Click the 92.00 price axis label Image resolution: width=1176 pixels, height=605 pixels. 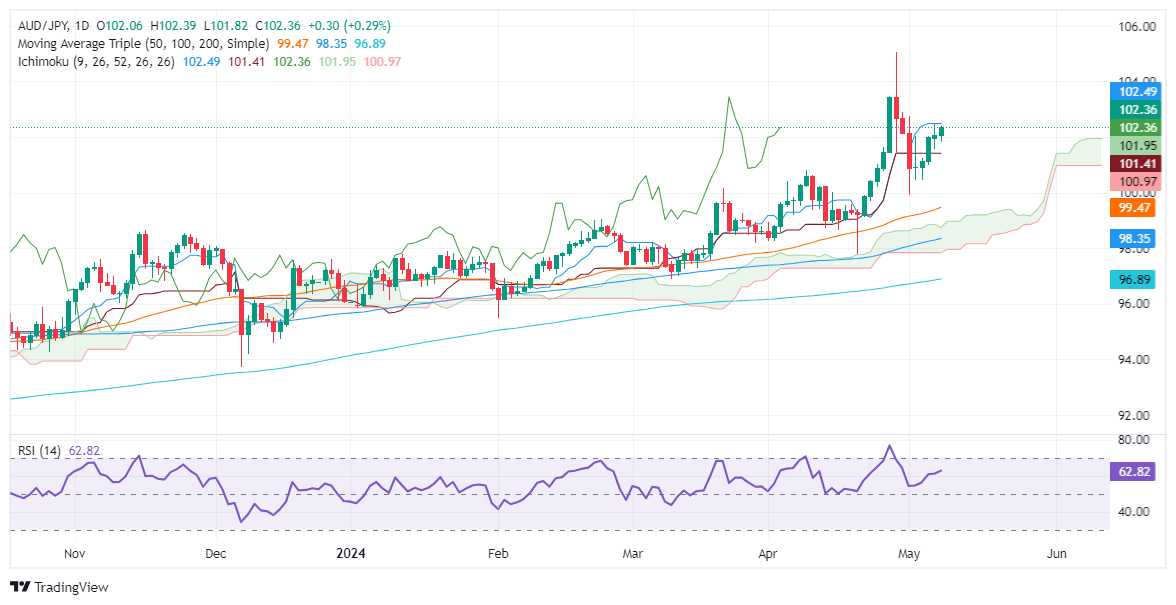(1136, 415)
